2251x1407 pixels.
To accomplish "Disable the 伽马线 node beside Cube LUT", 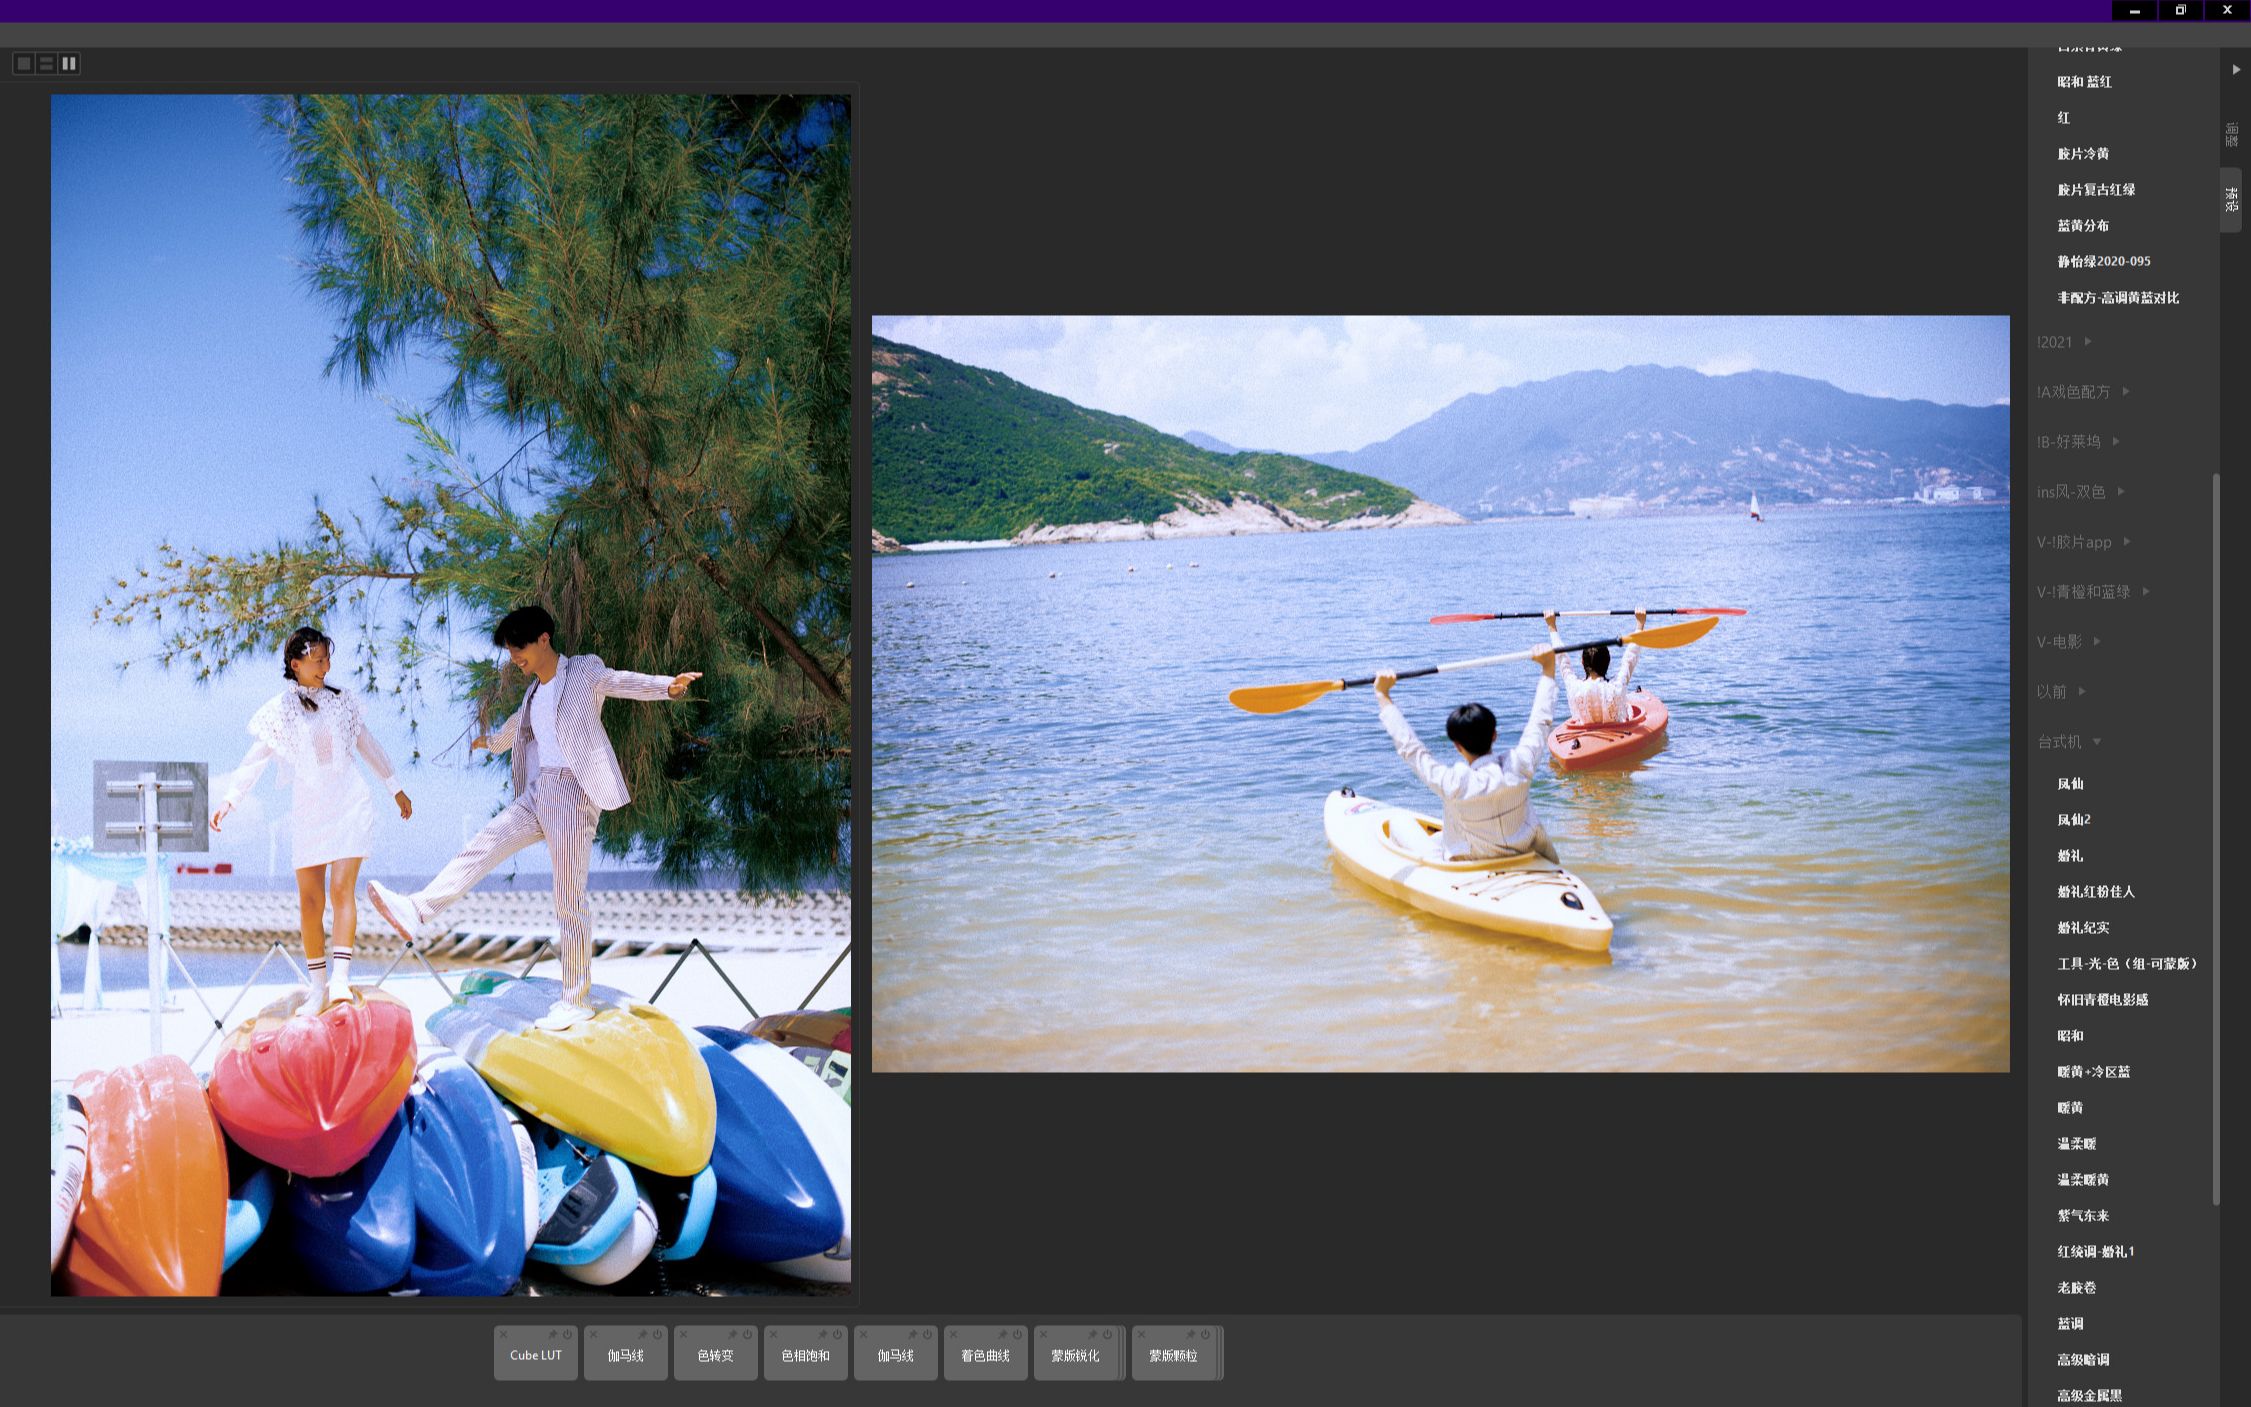I will coord(657,1334).
